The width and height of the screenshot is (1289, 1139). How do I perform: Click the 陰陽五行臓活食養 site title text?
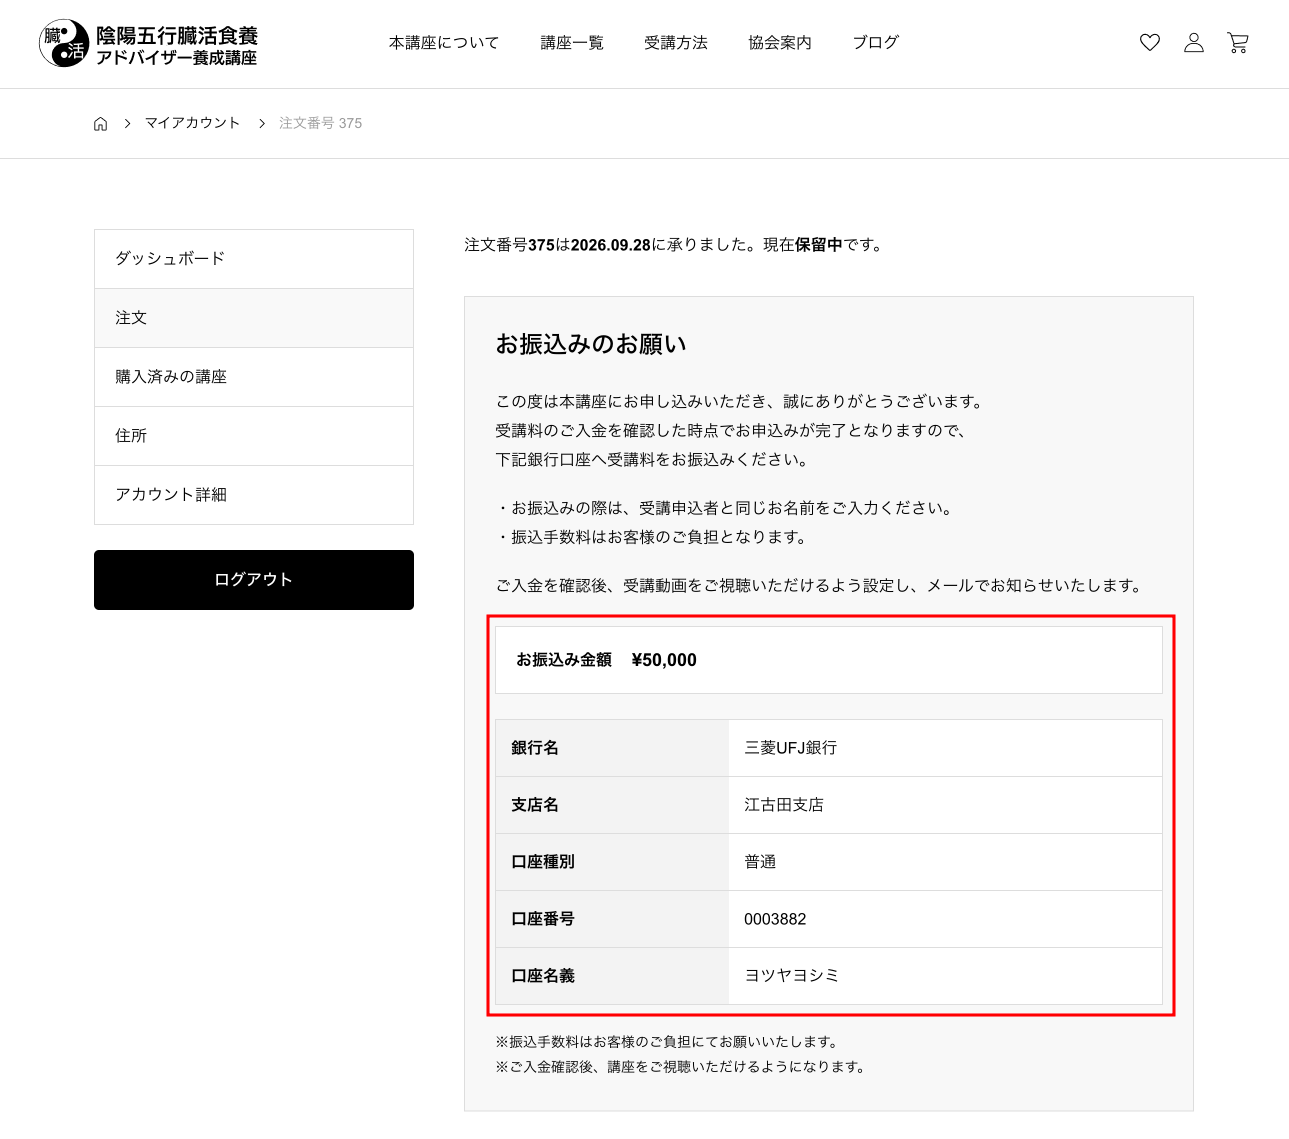(x=177, y=36)
